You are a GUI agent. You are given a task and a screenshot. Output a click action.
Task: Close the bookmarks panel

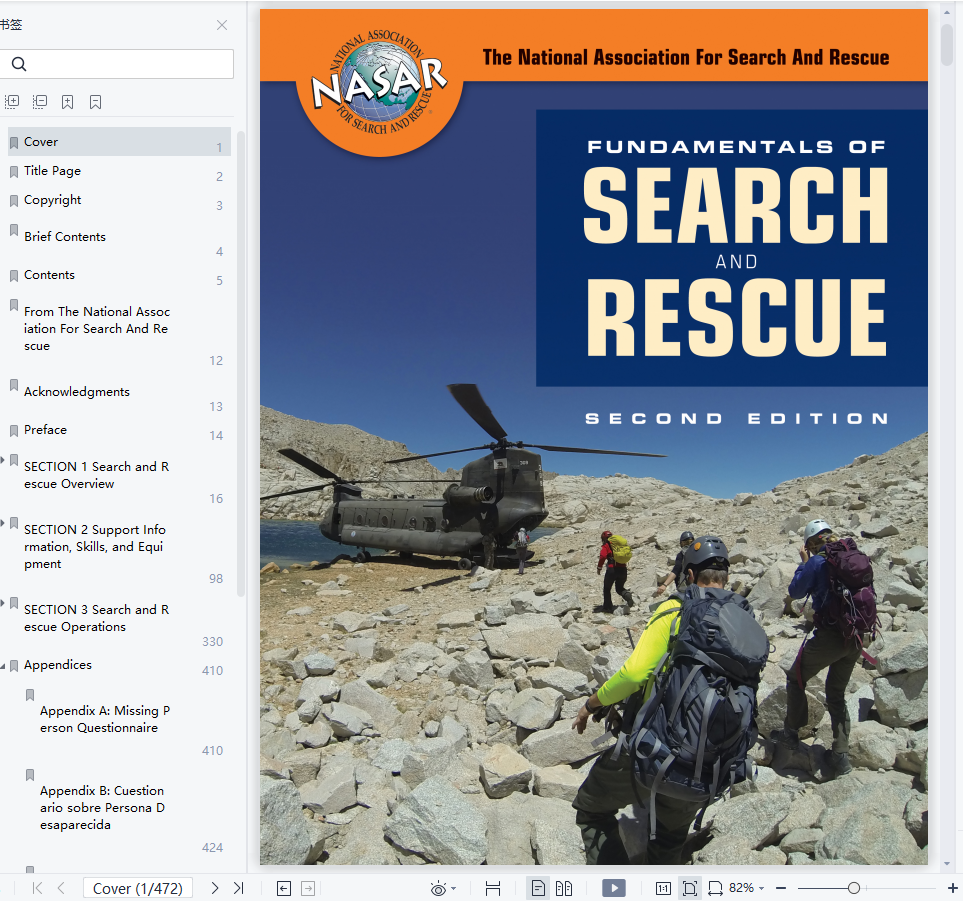[222, 25]
